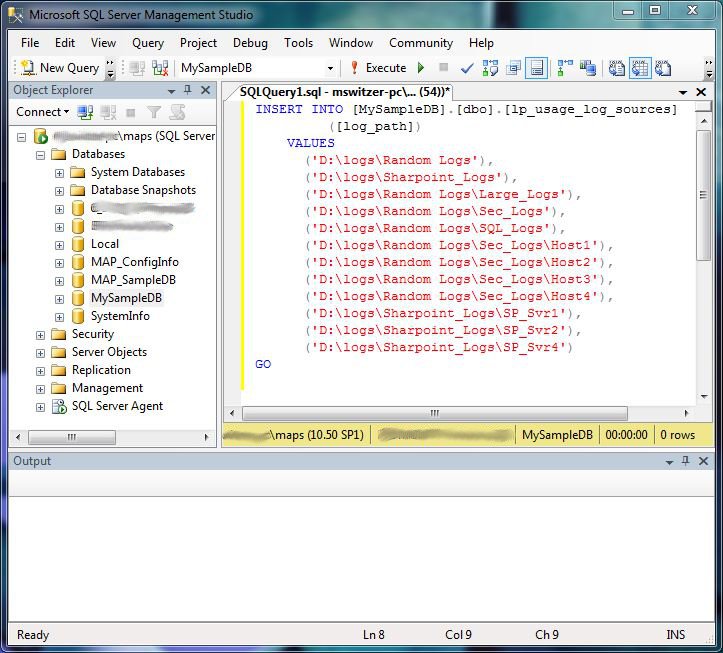
Task: Click the disconnect connection toolbar icon
Action: coord(160,68)
